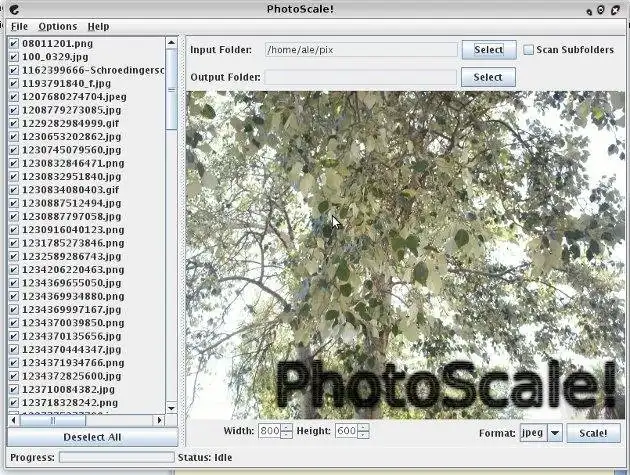Select file 1230887512494.jpg
Screen dimensions: 630x475
pos(72,203)
